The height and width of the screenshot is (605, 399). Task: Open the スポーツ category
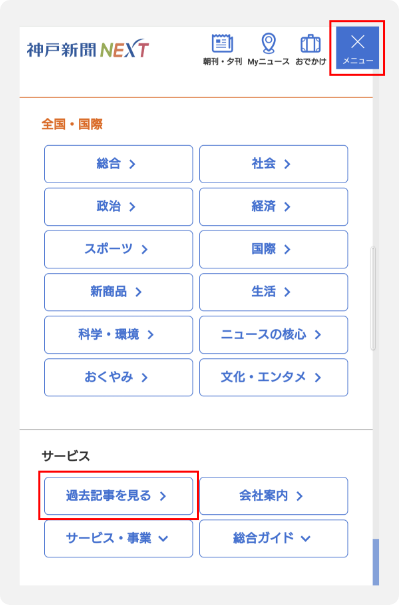coord(118,249)
